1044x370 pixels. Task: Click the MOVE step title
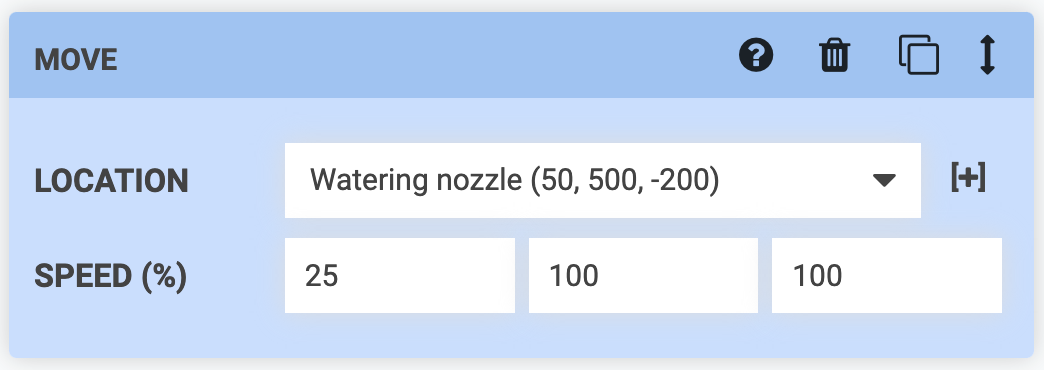[x=76, y=60]
